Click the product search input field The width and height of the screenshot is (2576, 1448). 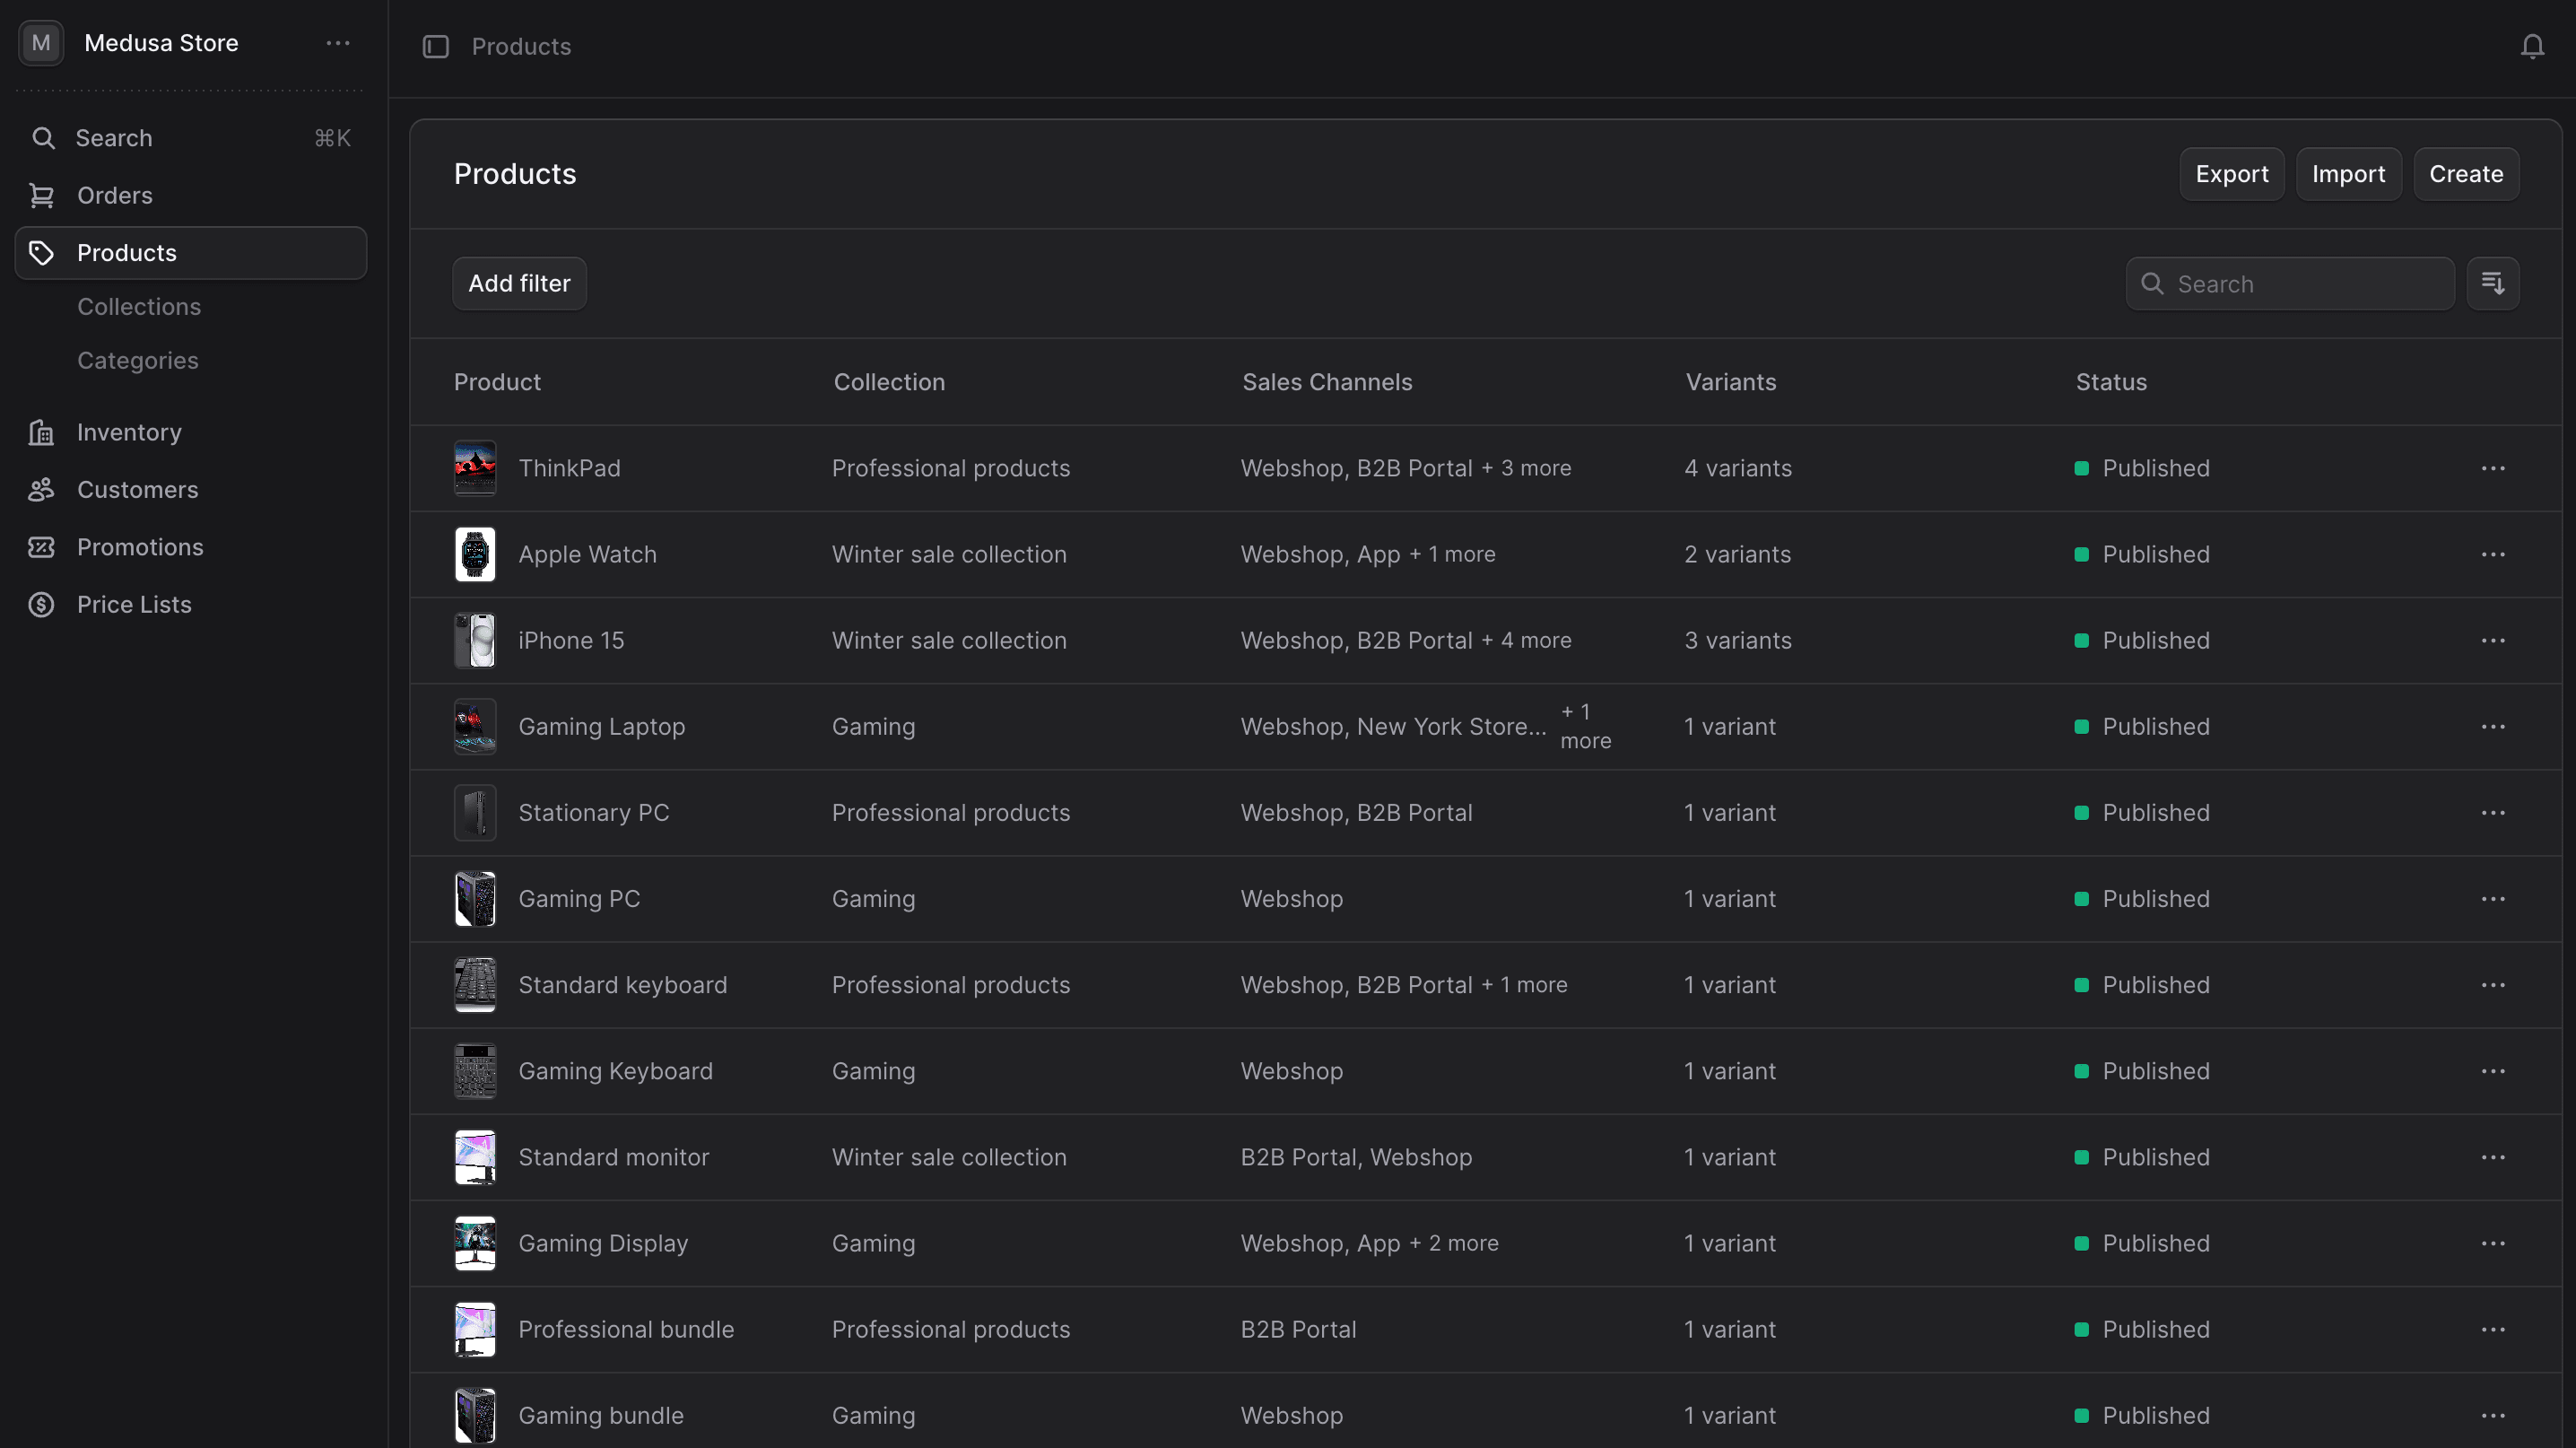coord(2290,283)
